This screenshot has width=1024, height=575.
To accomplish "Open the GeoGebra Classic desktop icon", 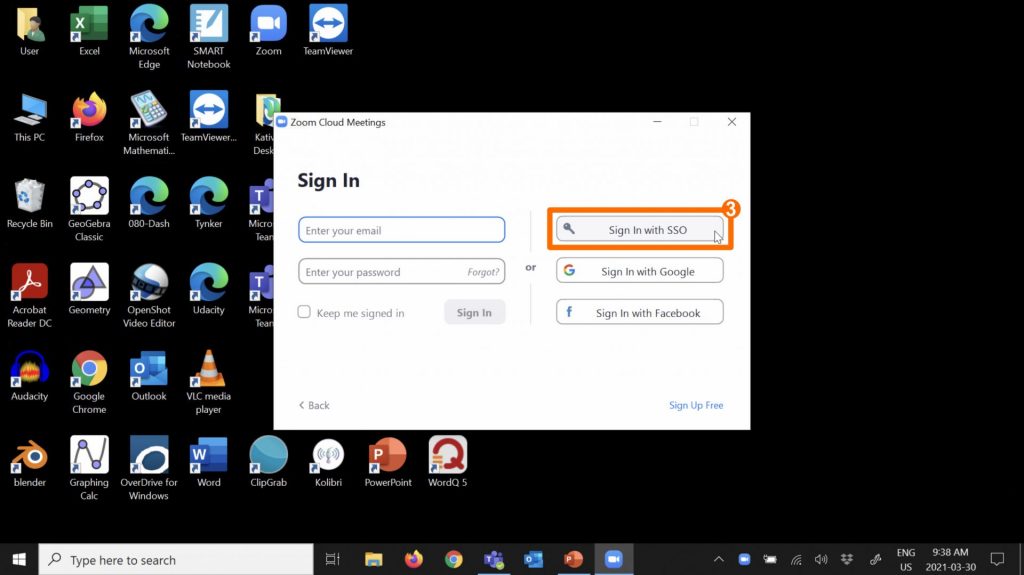I will (x=89, y=199).
